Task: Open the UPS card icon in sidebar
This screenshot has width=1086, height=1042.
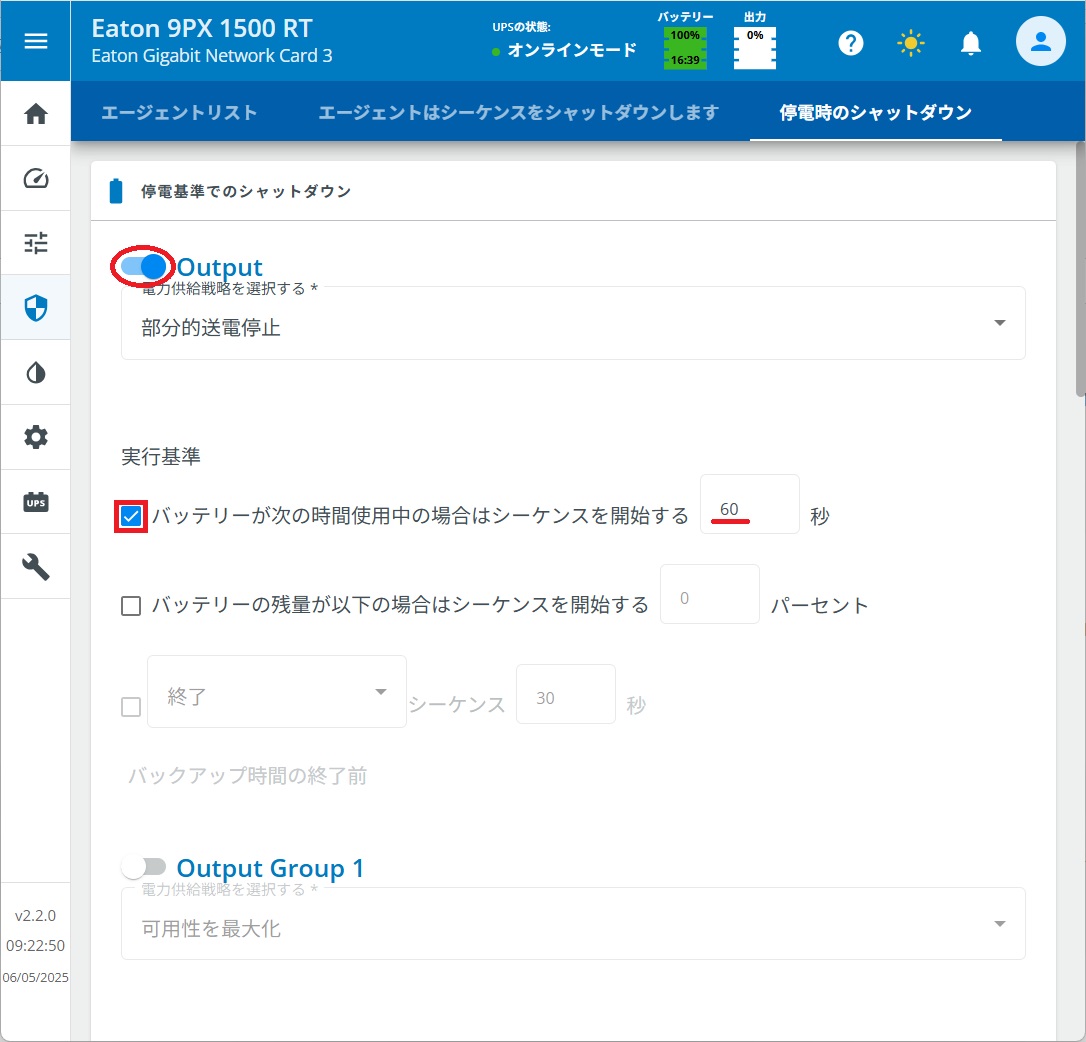Action: pos(35,502)
